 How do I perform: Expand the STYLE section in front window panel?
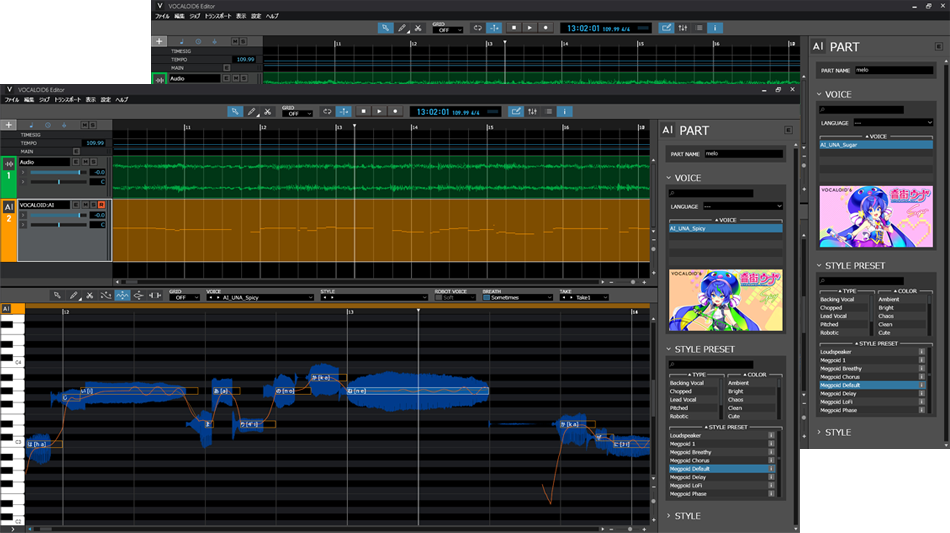tap(669, 516)
